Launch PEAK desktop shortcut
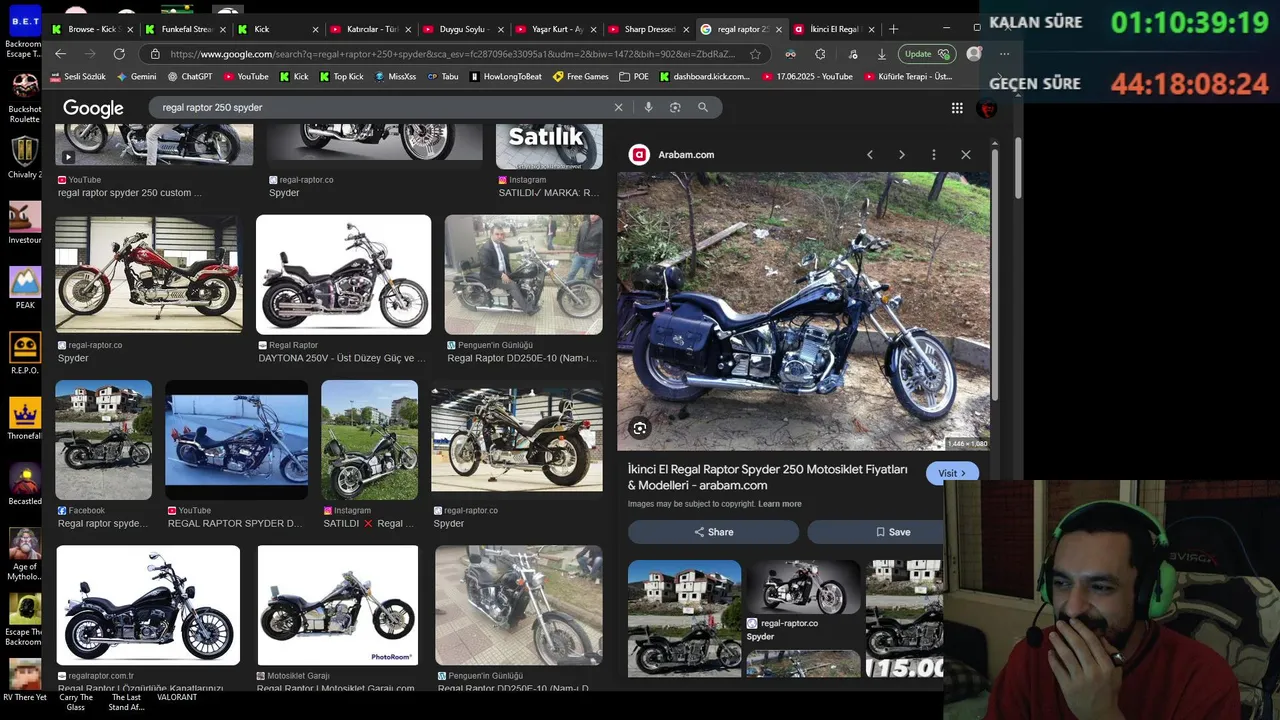This screenshot has width=1280, height=720. [x=24, y=288]
